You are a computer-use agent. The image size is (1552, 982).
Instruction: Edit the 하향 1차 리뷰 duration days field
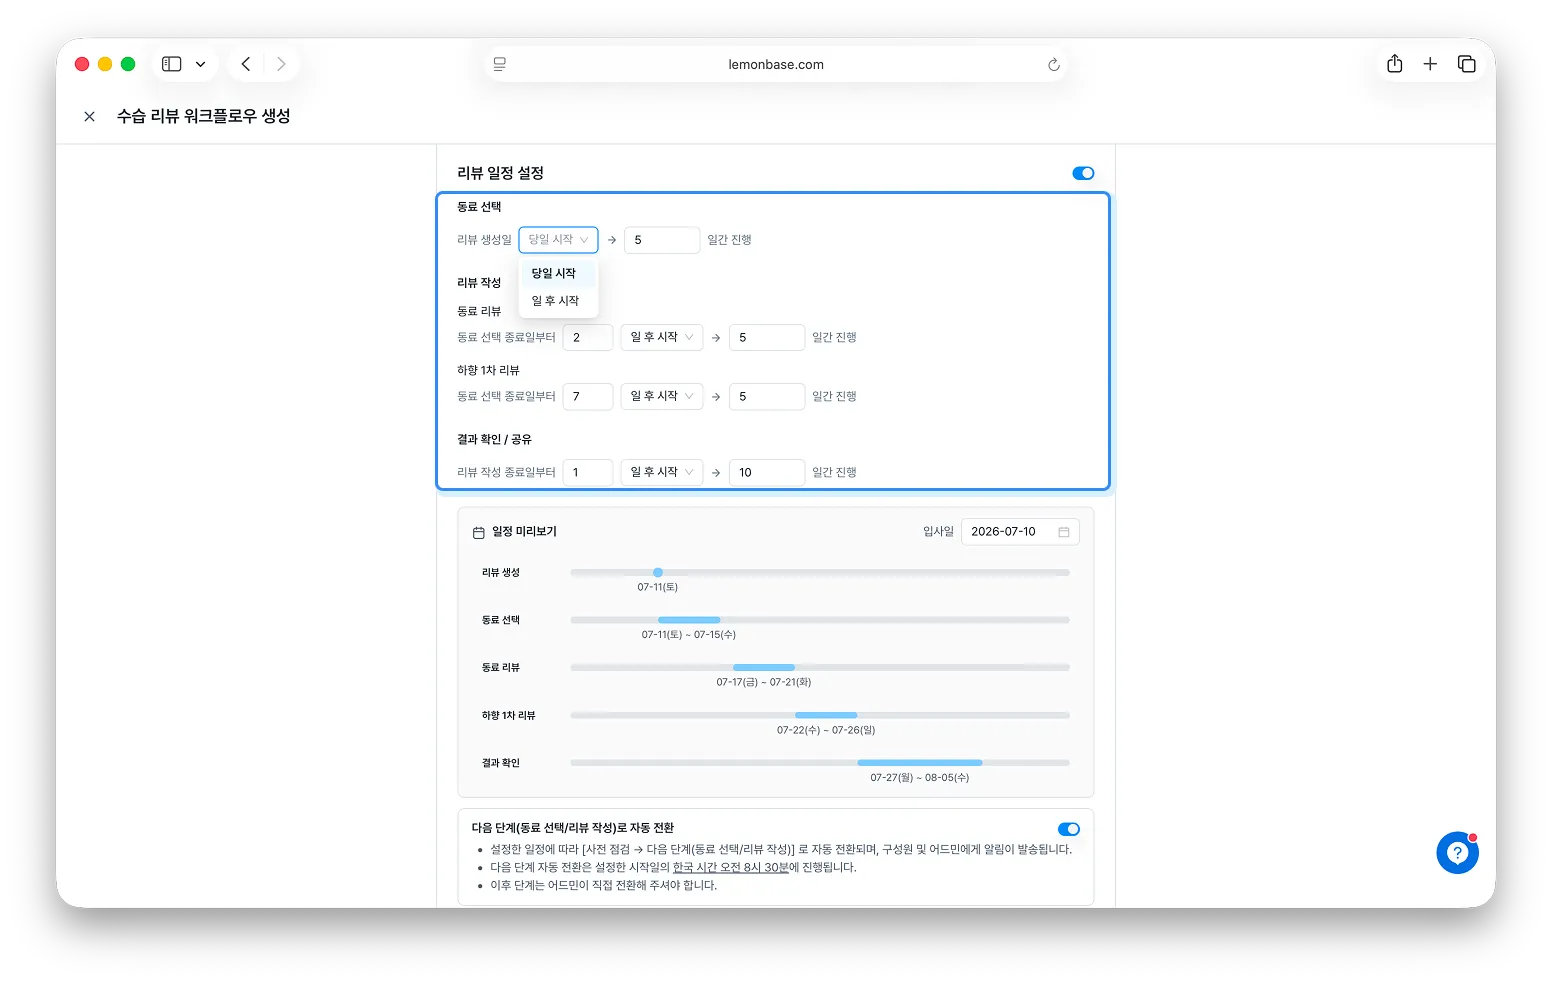tap(767, 397)
